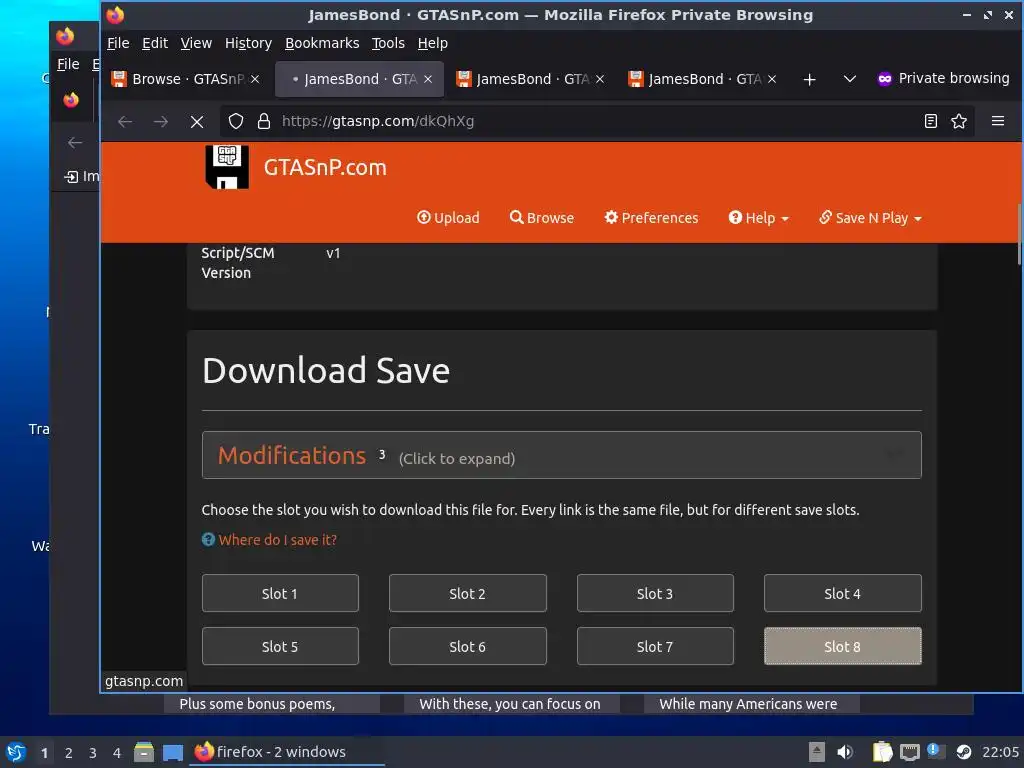Image resolution: width=1024 pixels, height=768 pixels.
Task: Click the GTASnP.com site title
Action: tap(325, 167)
